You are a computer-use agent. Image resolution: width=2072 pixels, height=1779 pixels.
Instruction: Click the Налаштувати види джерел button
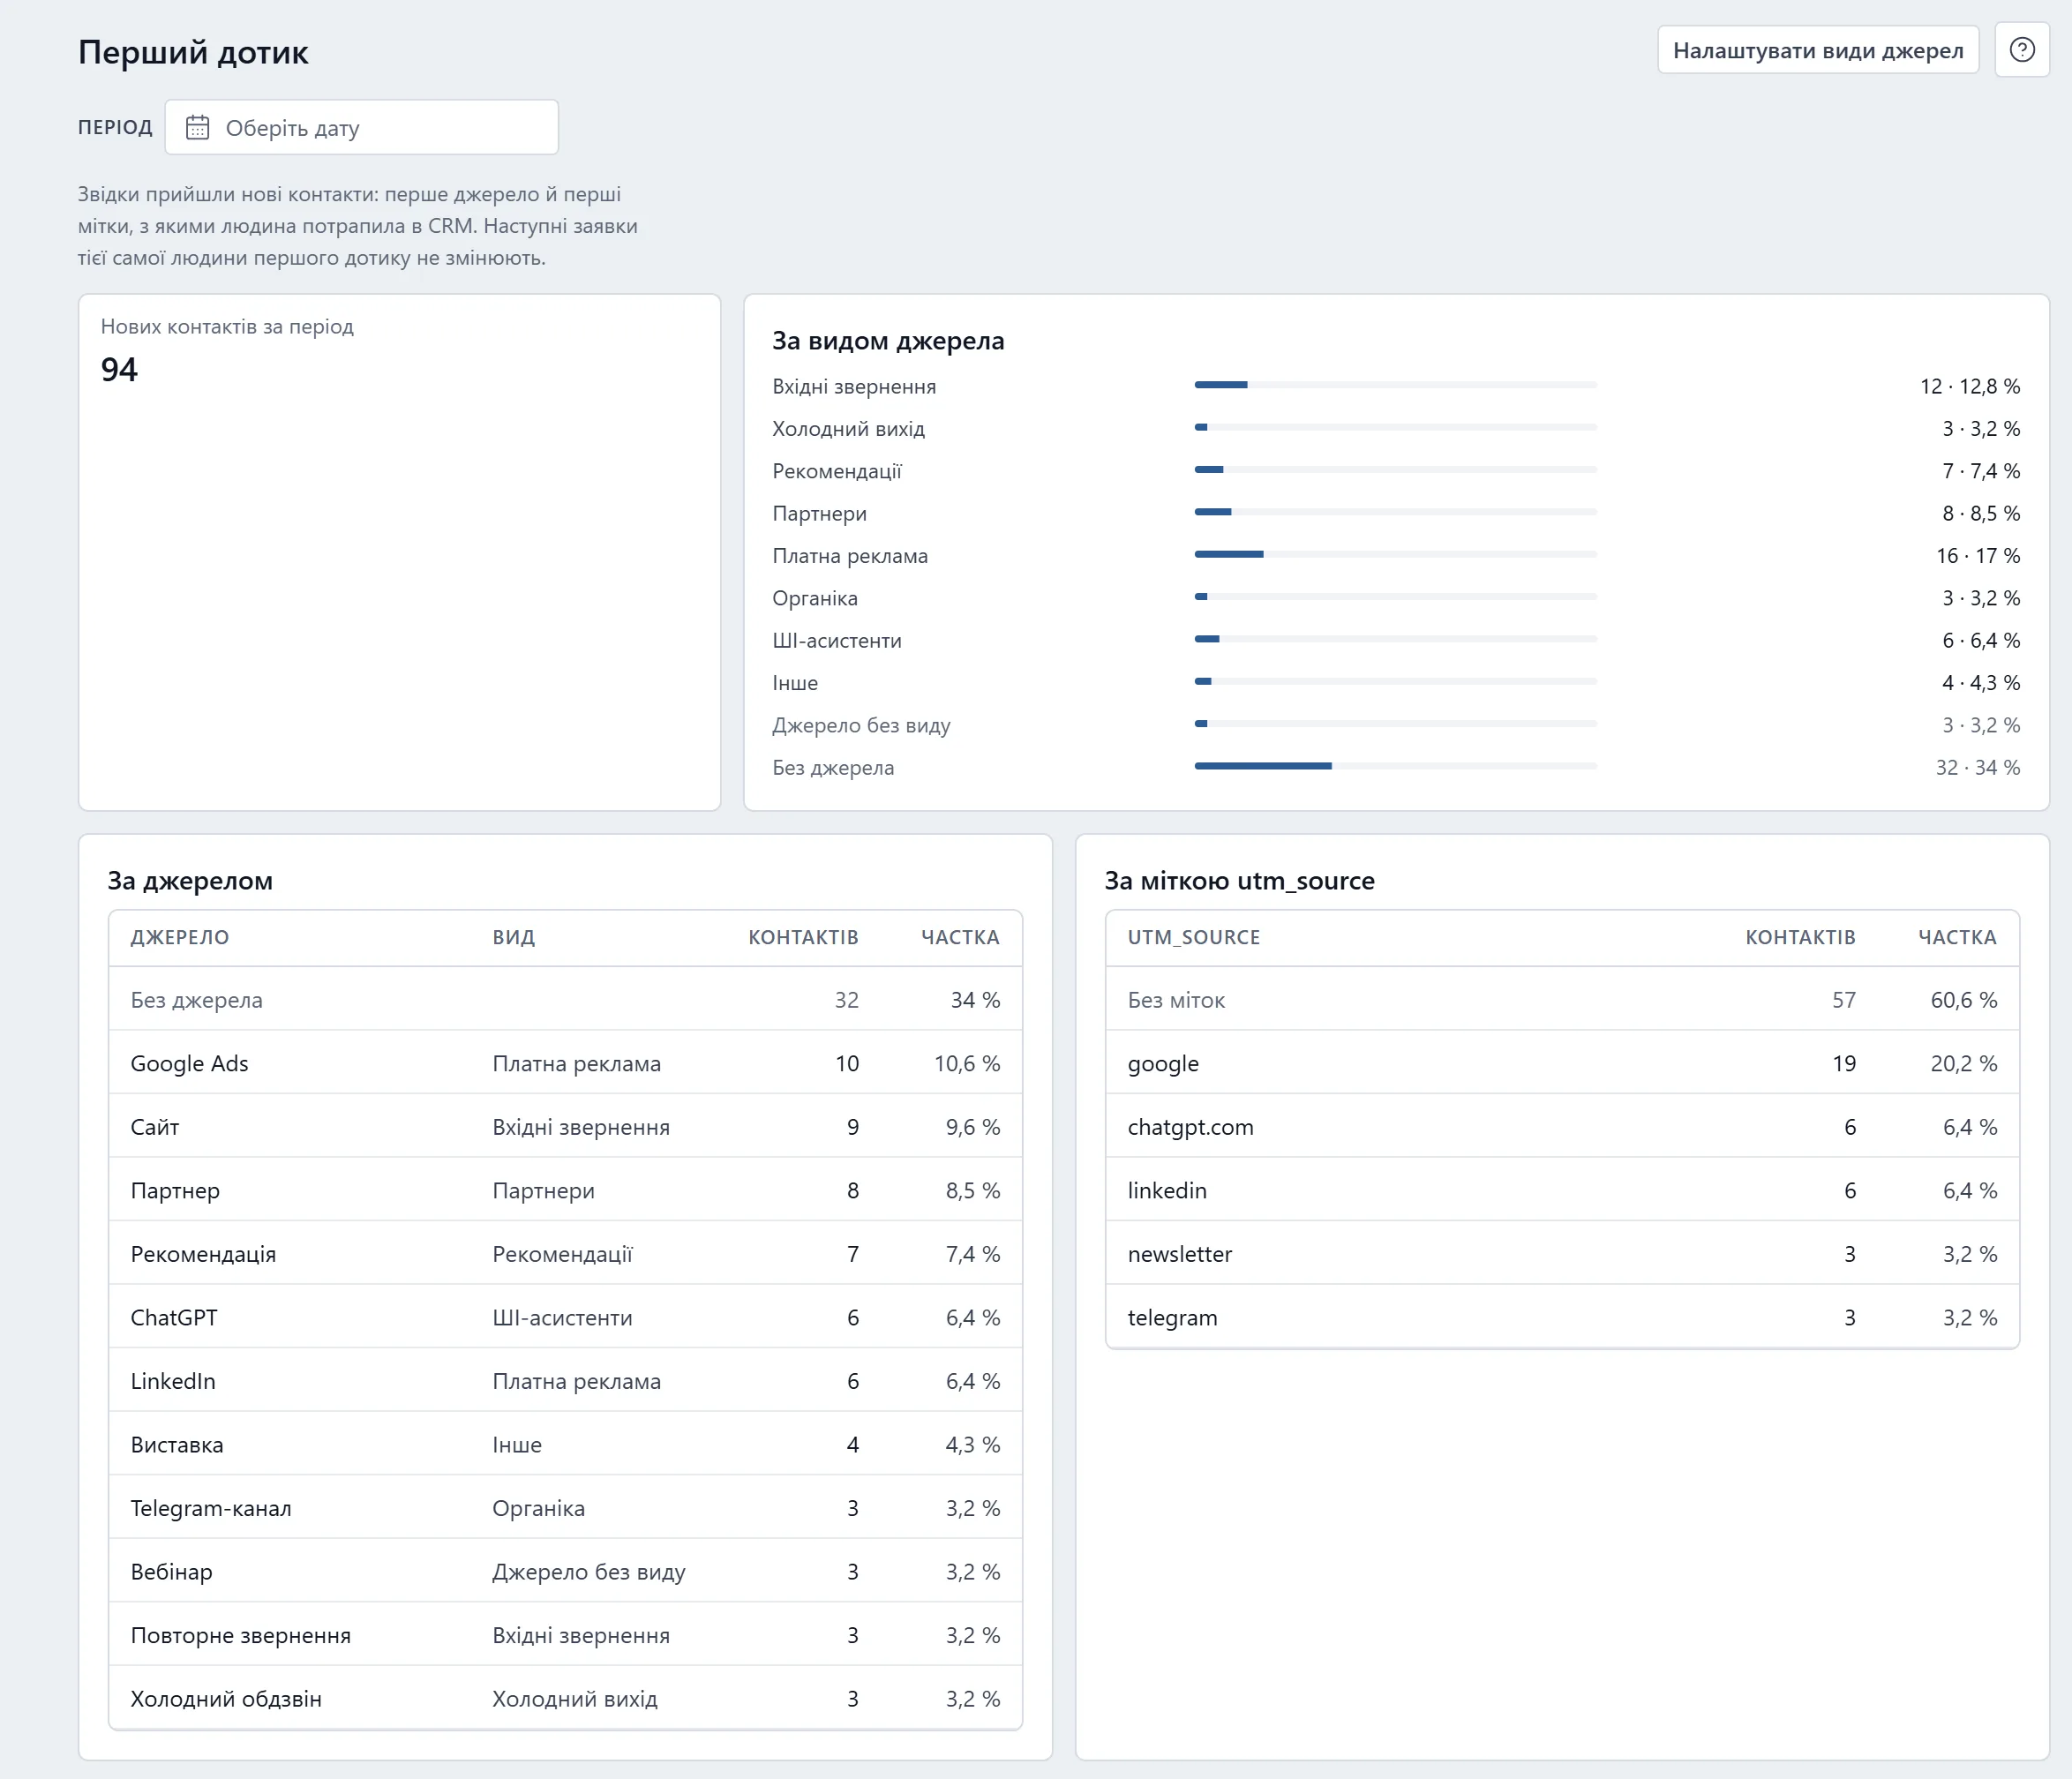click(x=1817, y=50)
